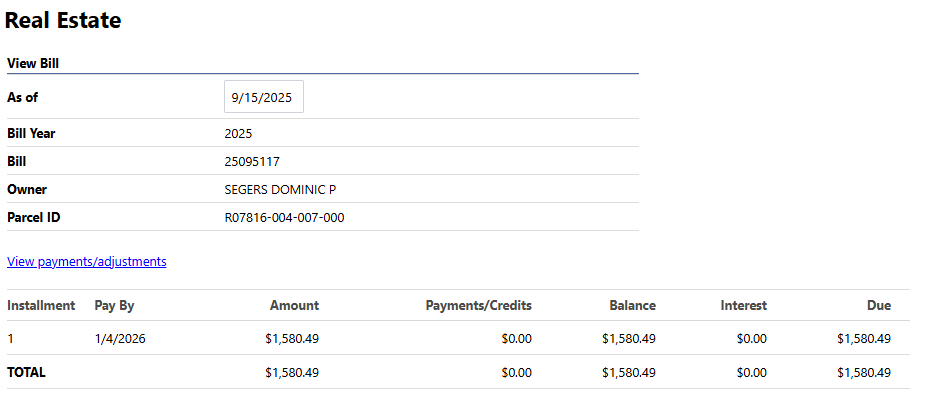Click the Pay By column header
Screen dimensions: 937x414
[x=114, y=305]
